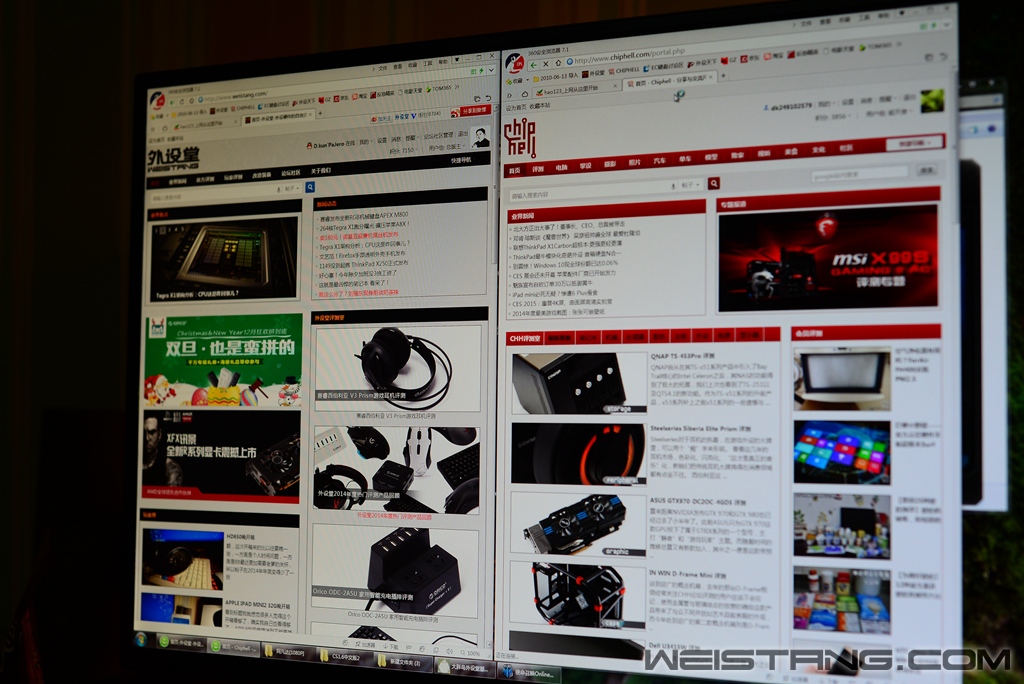Click the 分享到微博 button
Image resolution: width=1024 pixels, height=684 pixels.
(x=470, y=110)
